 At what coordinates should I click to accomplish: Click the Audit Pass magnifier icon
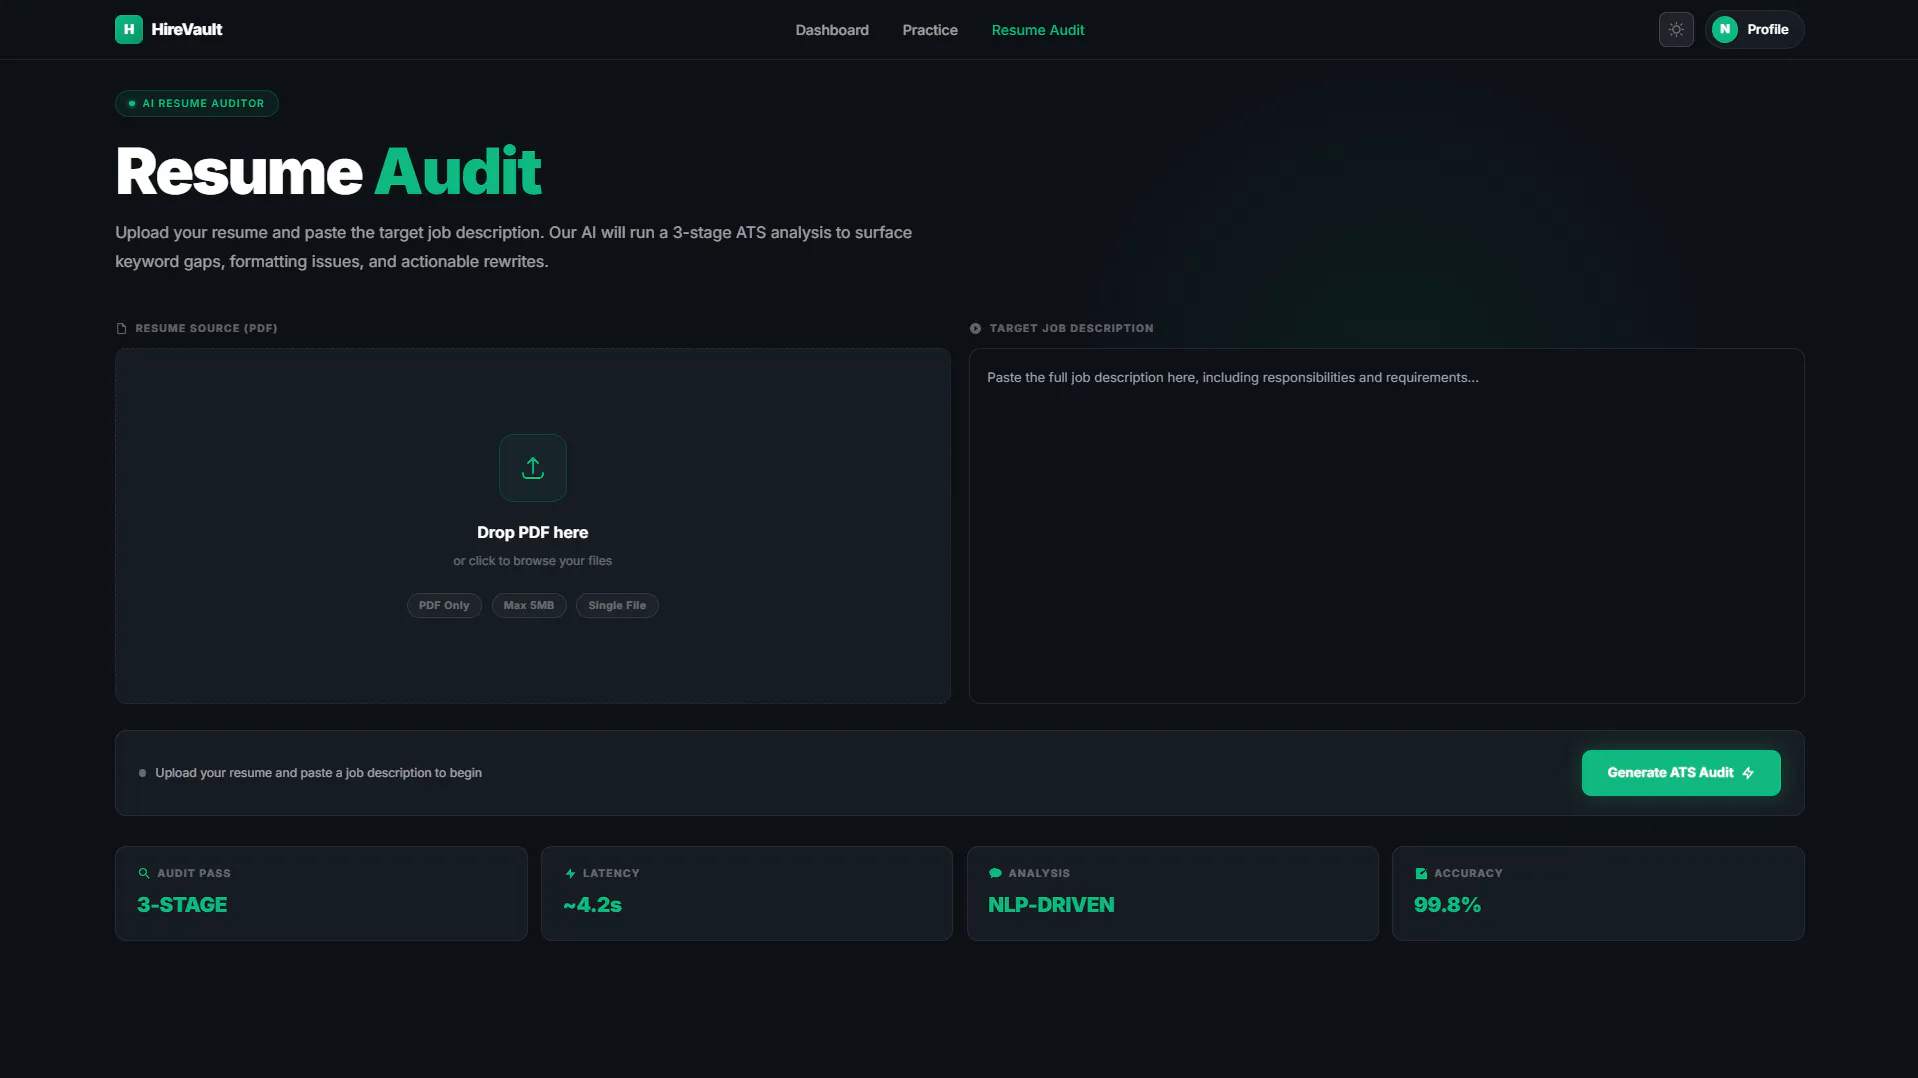click(x=143, y=873)
